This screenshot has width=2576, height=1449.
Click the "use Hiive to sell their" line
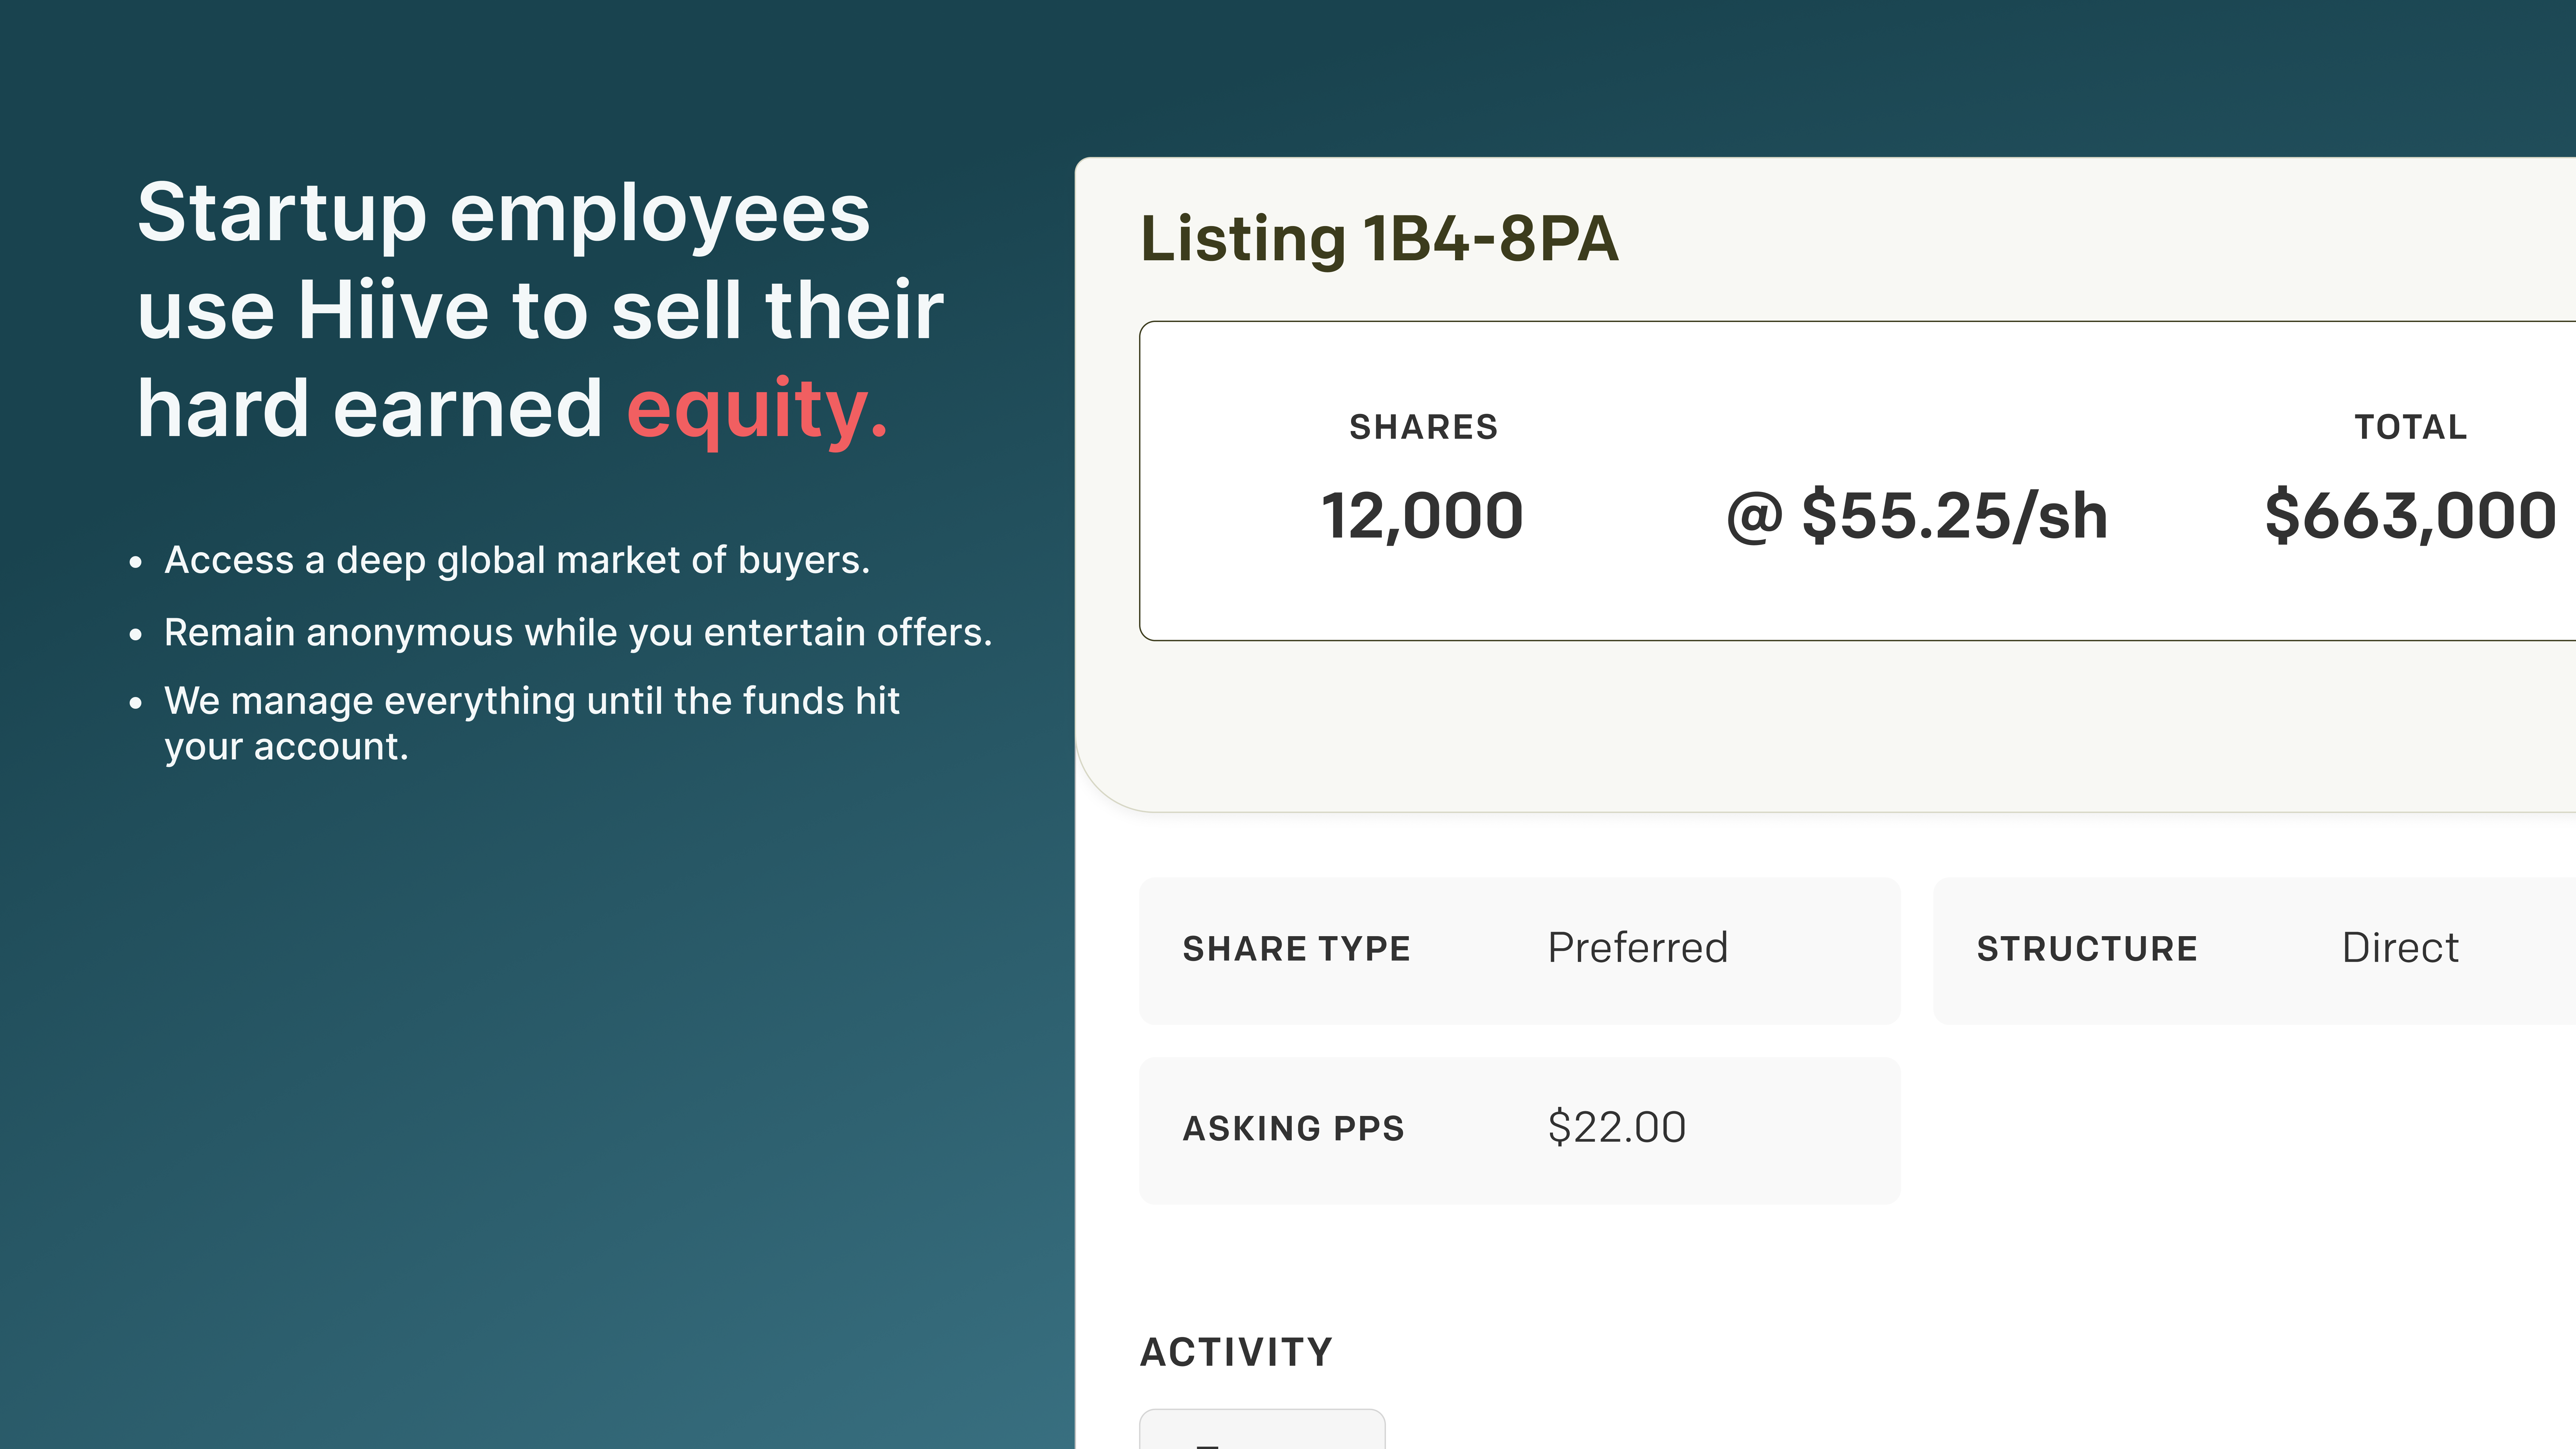coord(540,311)
